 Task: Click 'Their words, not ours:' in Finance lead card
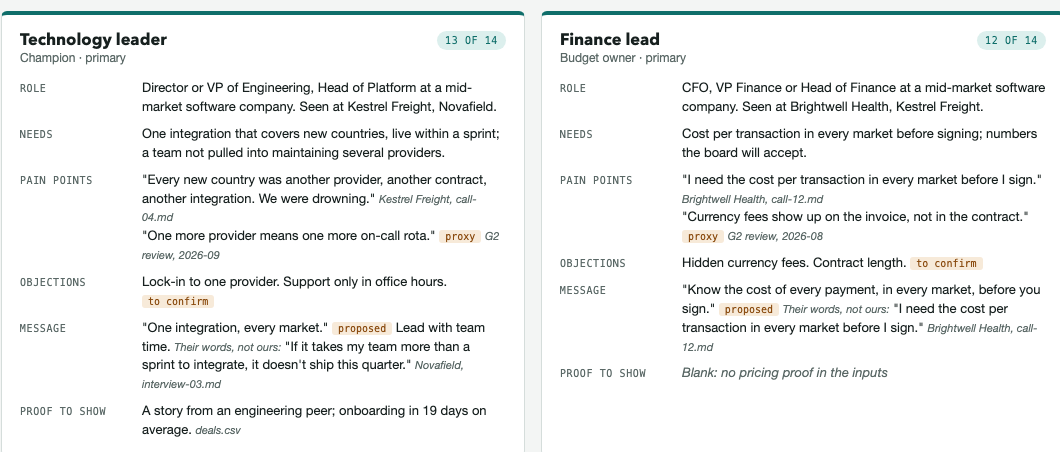click(x=836, y=309)
